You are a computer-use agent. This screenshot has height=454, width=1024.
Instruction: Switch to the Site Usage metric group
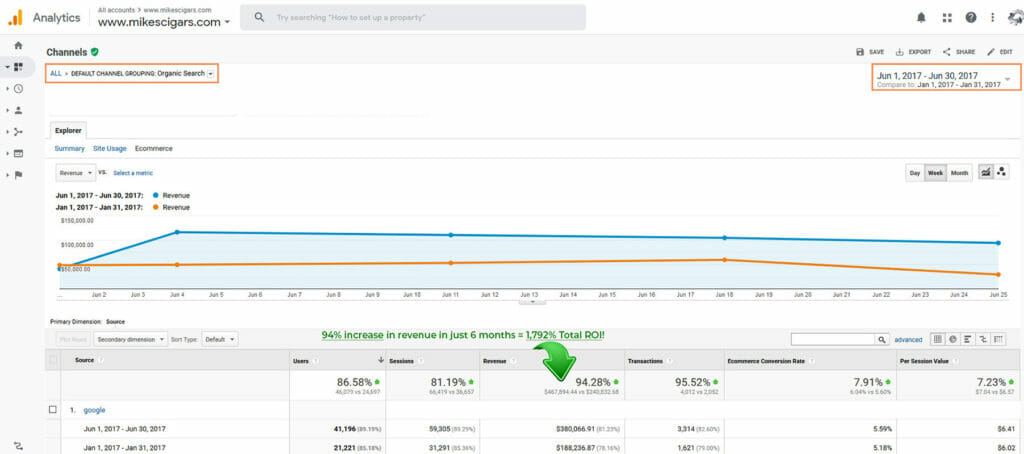point(110,149)
